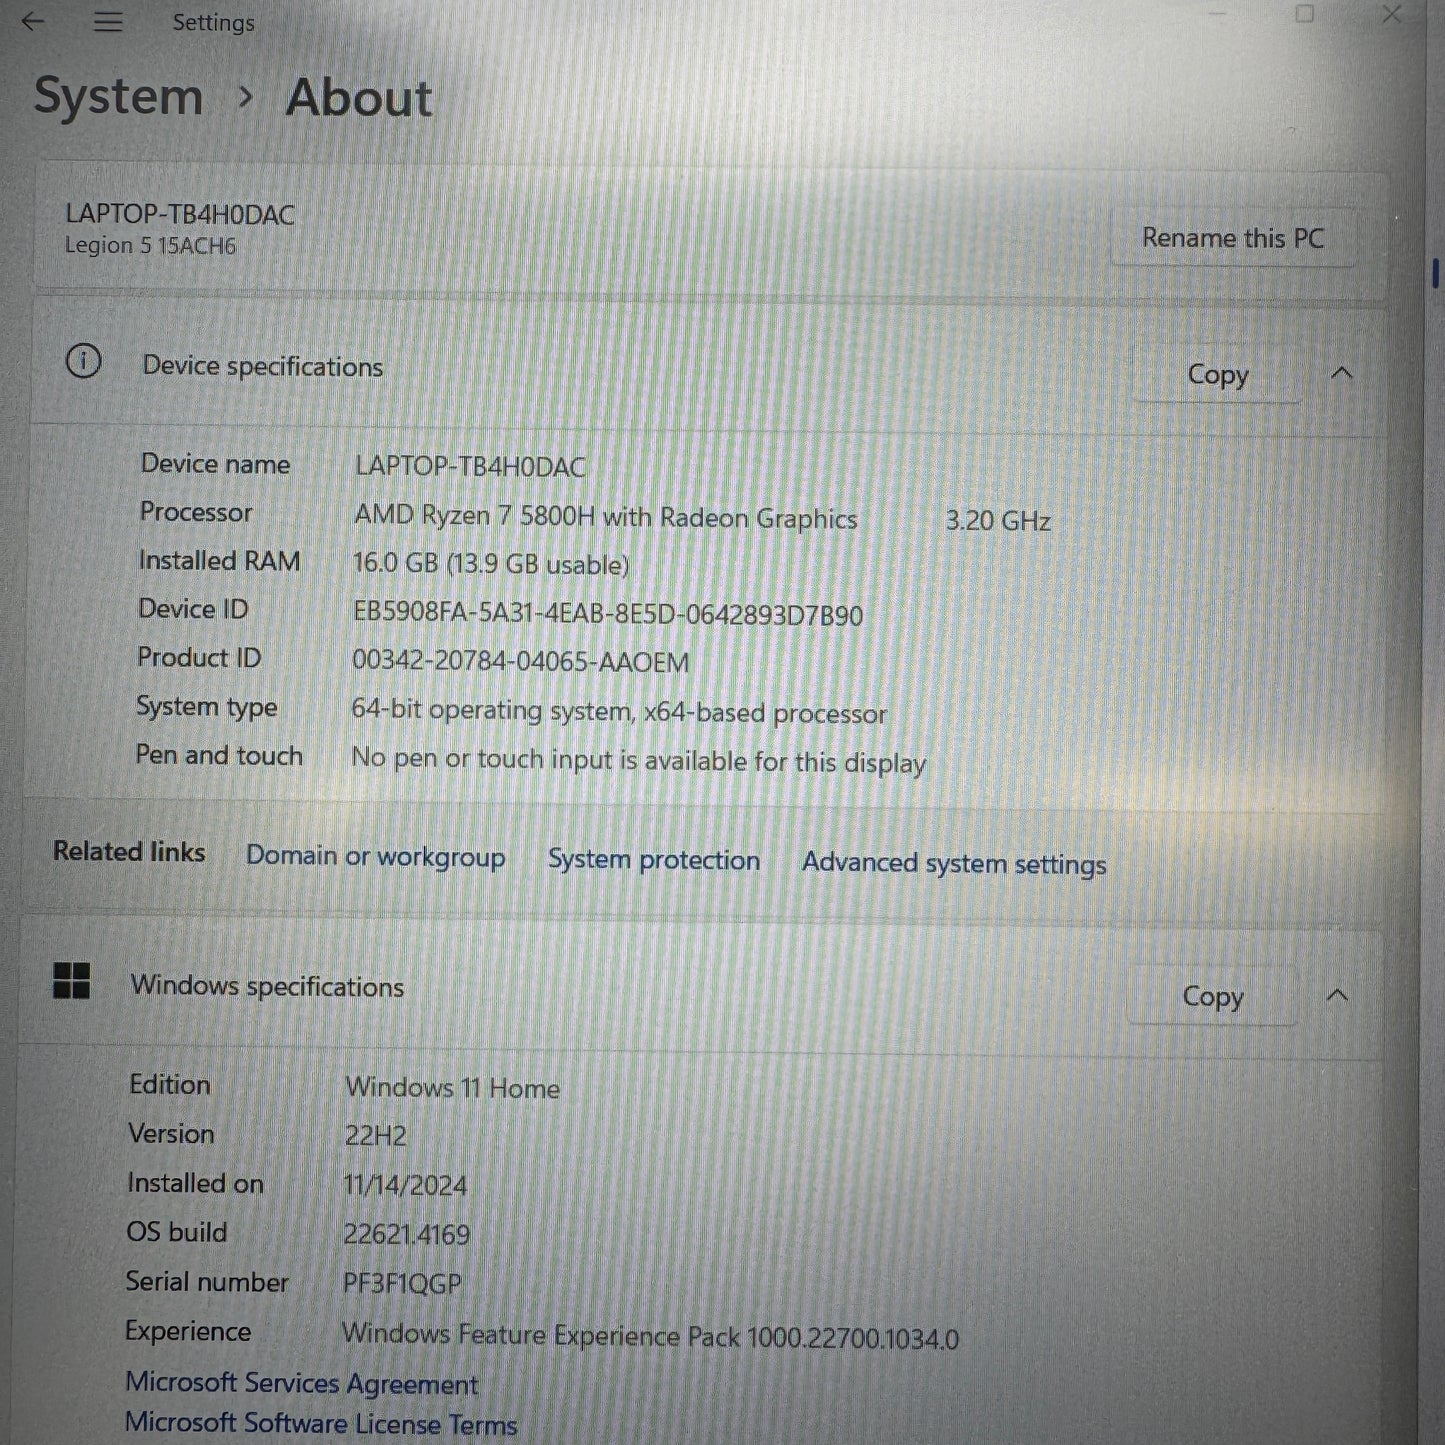The image size is (1445, 1445).
Task: Collapse the Device specifications section
Action: tap(1342, 373)
